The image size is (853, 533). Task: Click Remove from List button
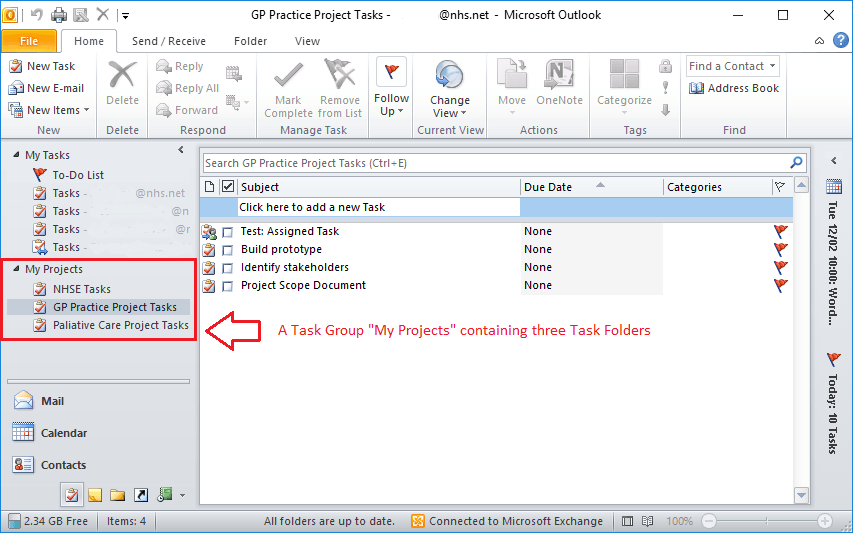pos(340,89)
